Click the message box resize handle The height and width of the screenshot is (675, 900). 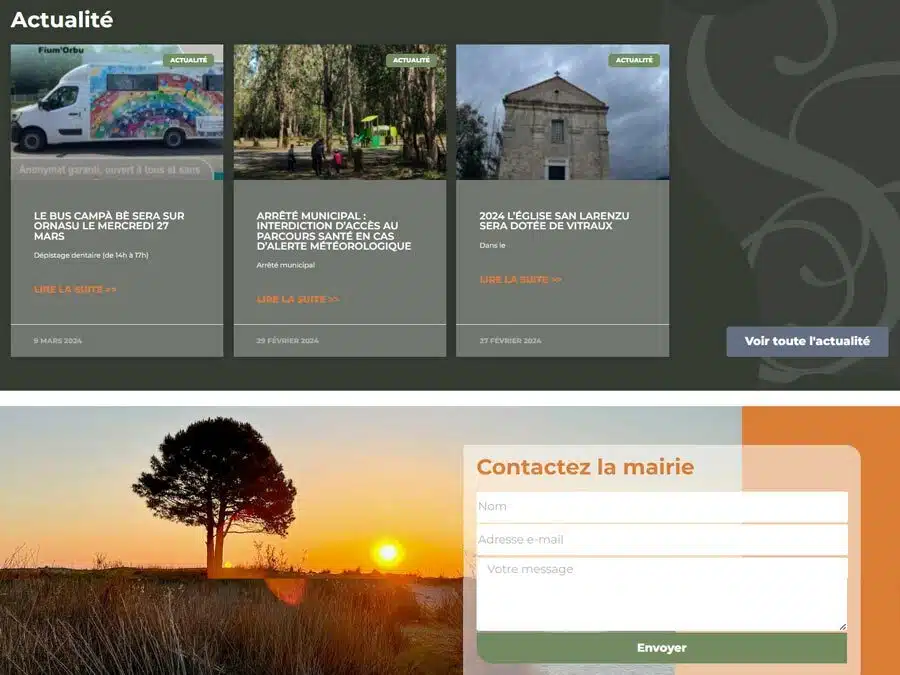tap(842, 626)
